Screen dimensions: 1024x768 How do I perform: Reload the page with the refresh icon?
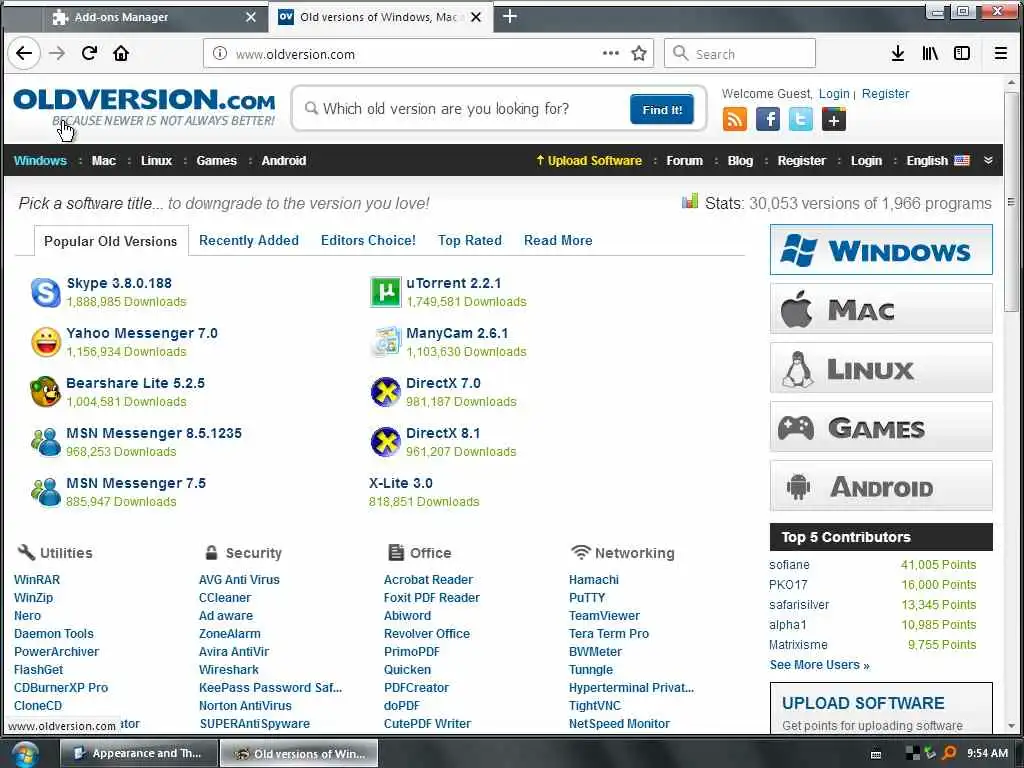click(x=89, y=53)
